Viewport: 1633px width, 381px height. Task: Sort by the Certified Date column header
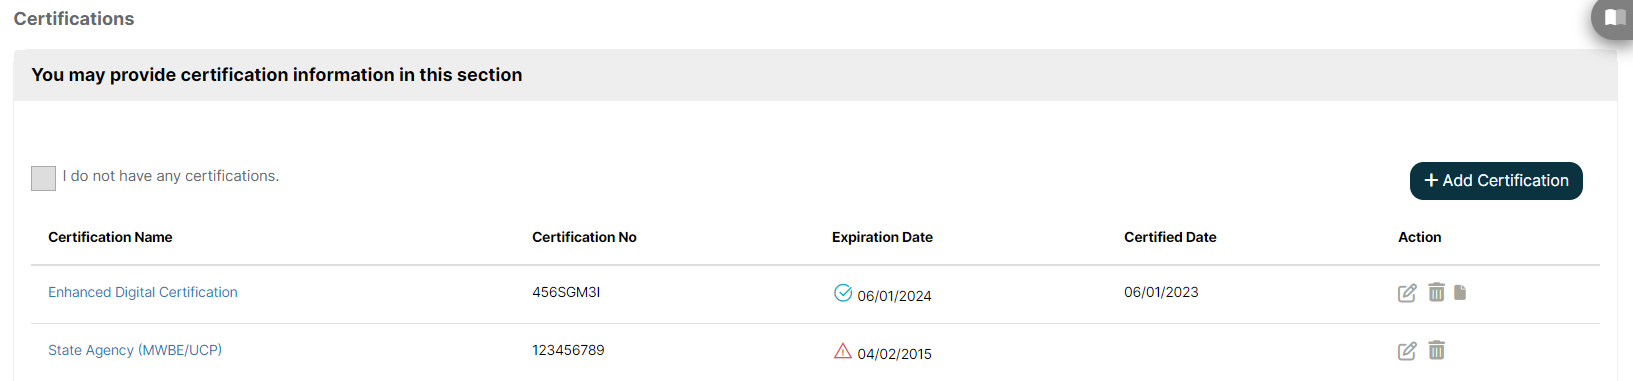point(1170,237)
